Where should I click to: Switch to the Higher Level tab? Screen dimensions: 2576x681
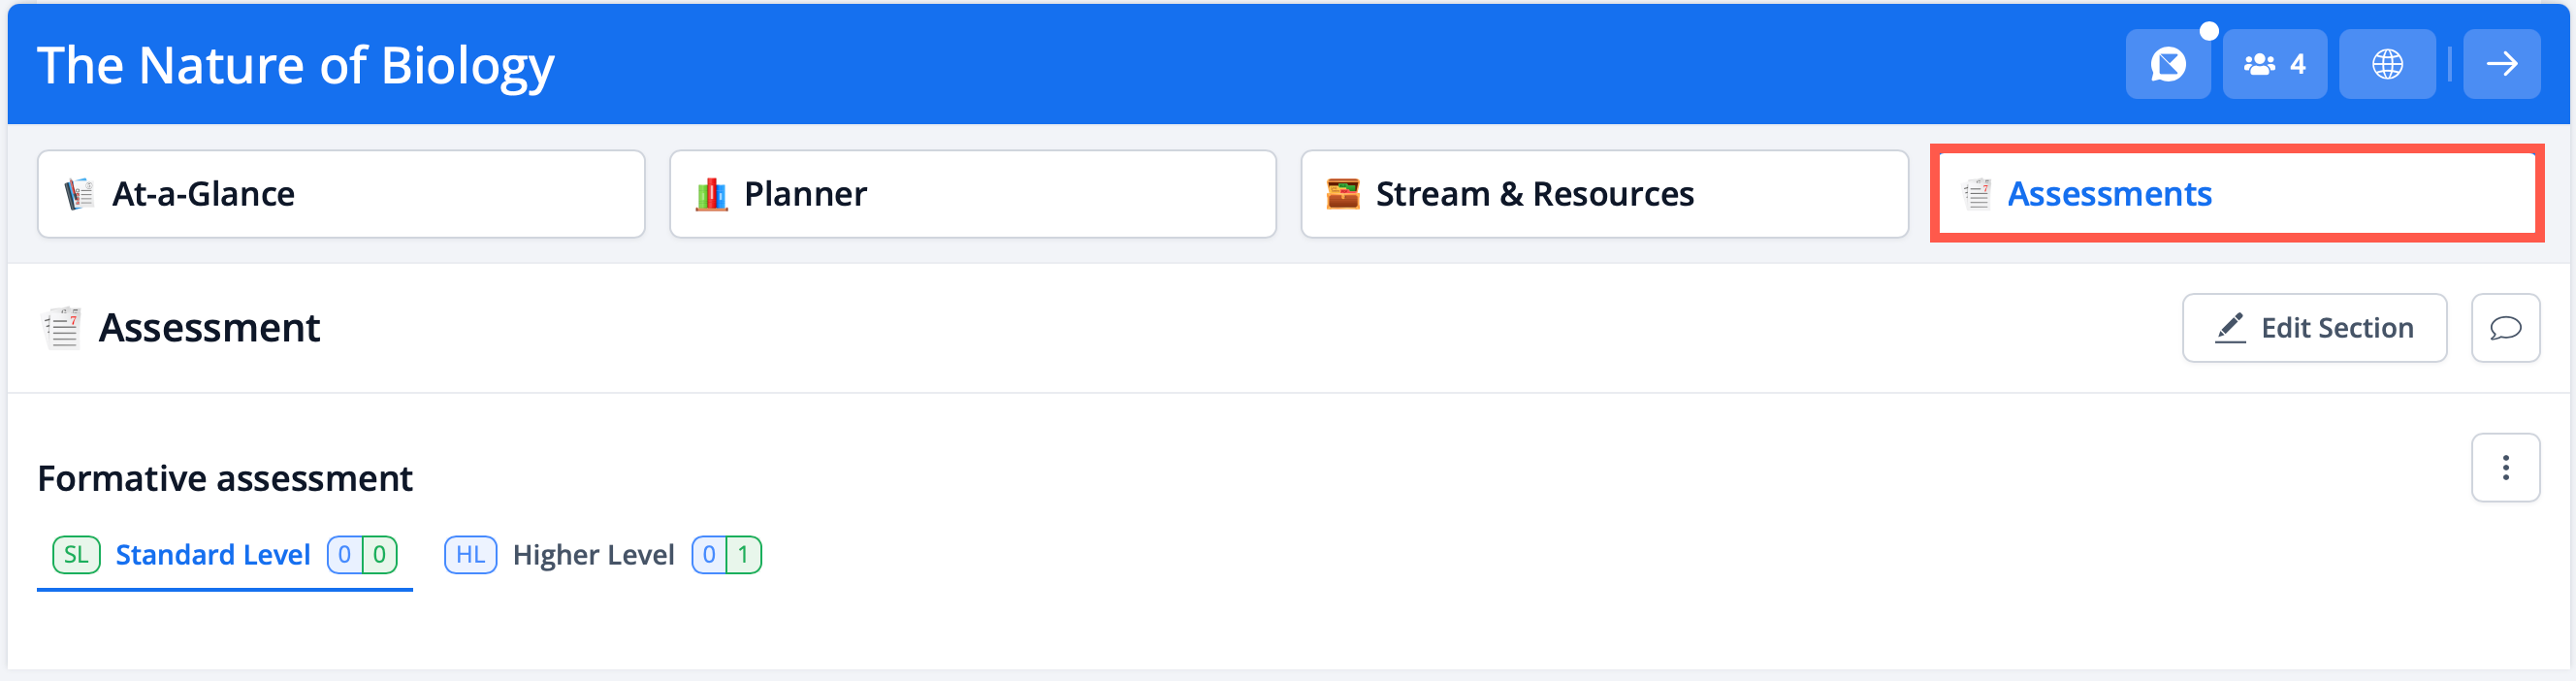tap(593, 555)
